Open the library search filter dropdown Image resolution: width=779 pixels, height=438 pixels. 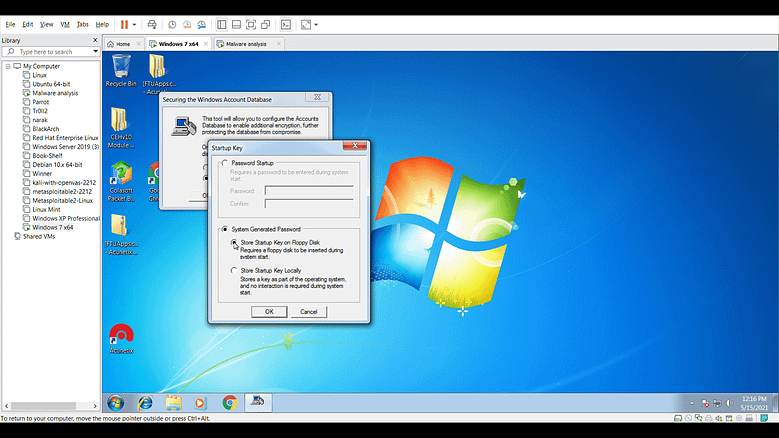click(x=95, y=52)
